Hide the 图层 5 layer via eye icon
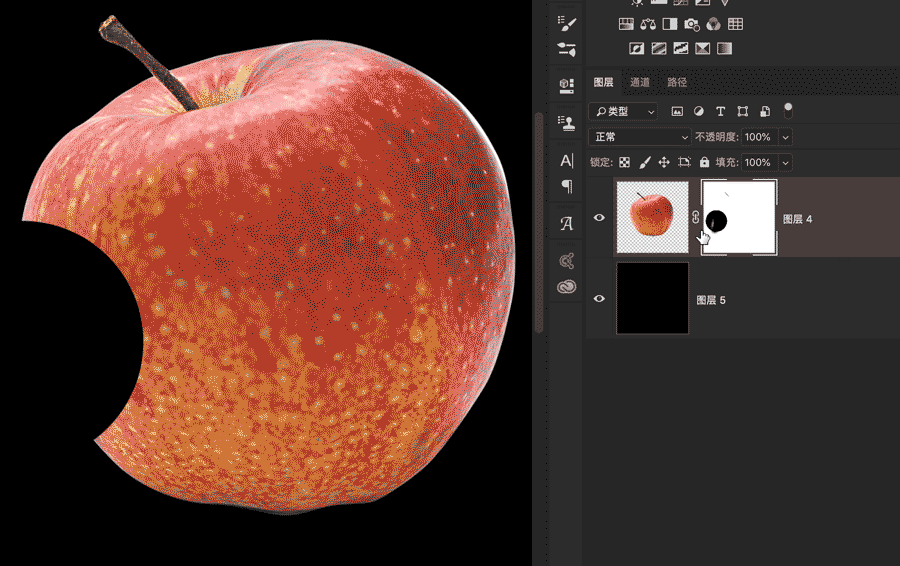900x566 pixels. click(599, 298)
